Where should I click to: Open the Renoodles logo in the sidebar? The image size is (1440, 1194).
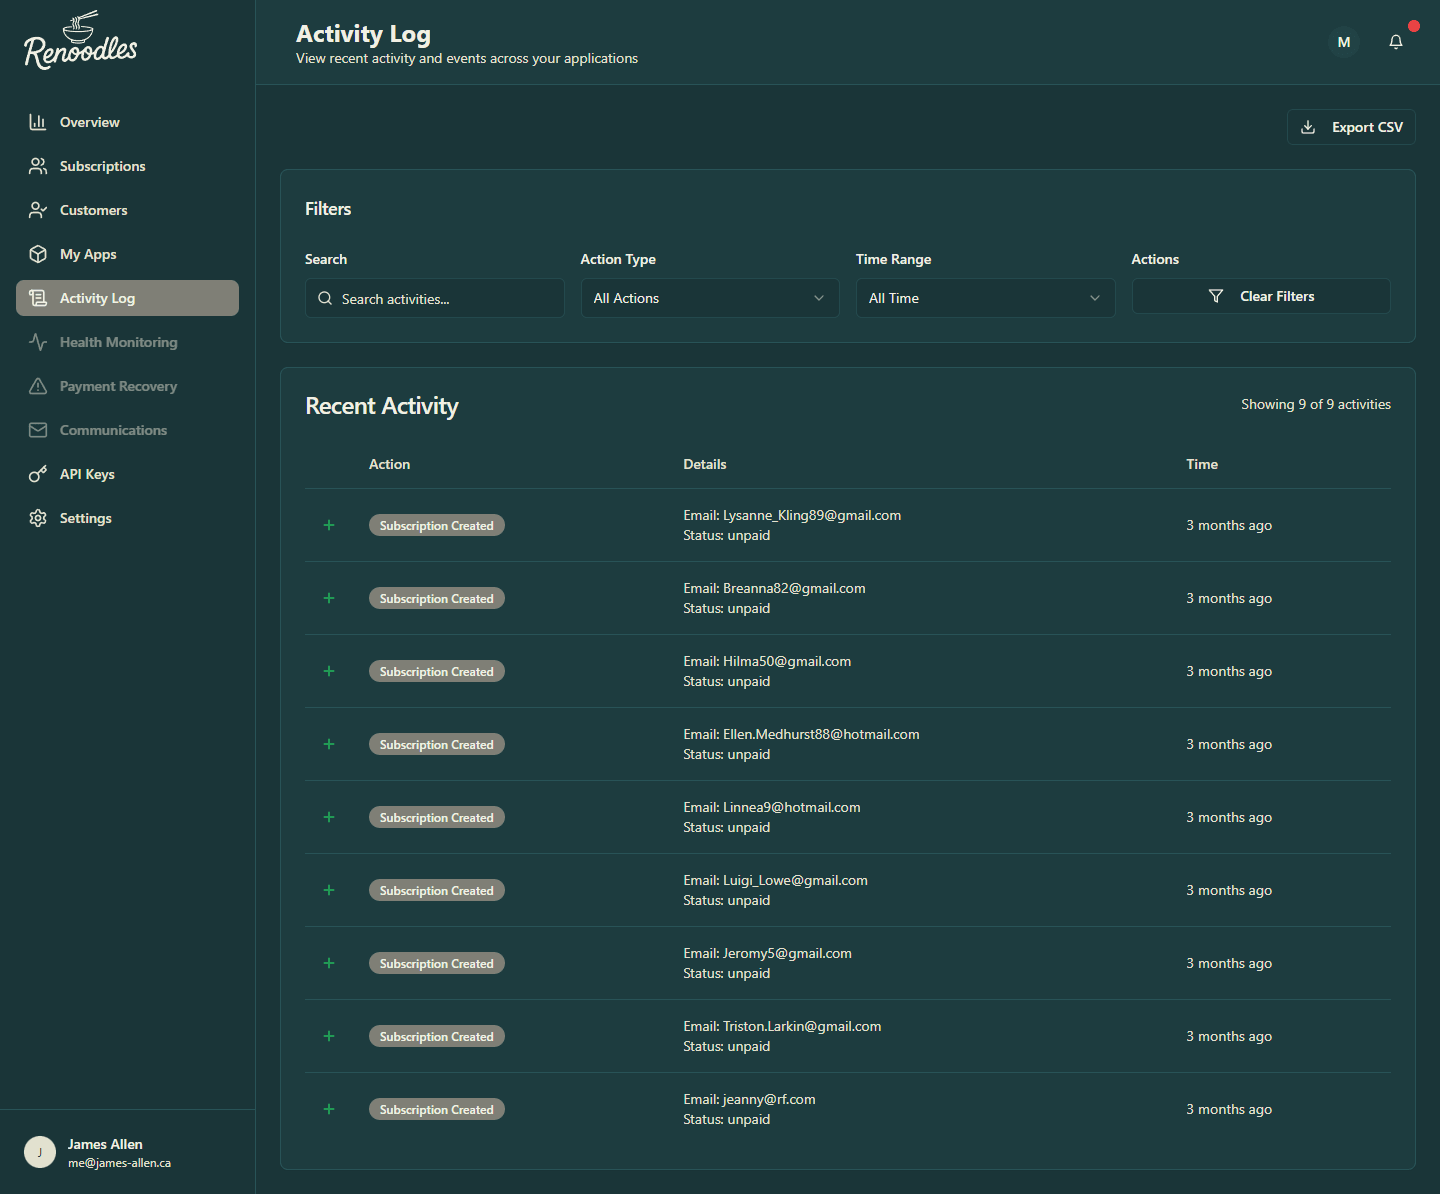[x=80, y=40]
